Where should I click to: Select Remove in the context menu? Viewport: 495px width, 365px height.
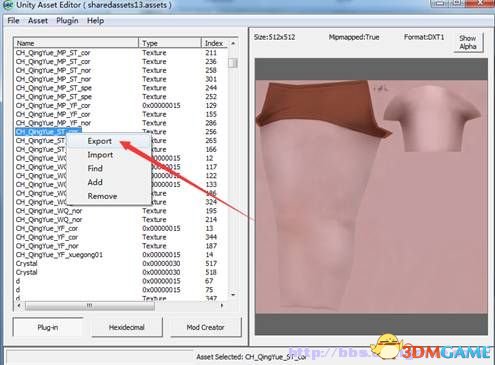102,196
